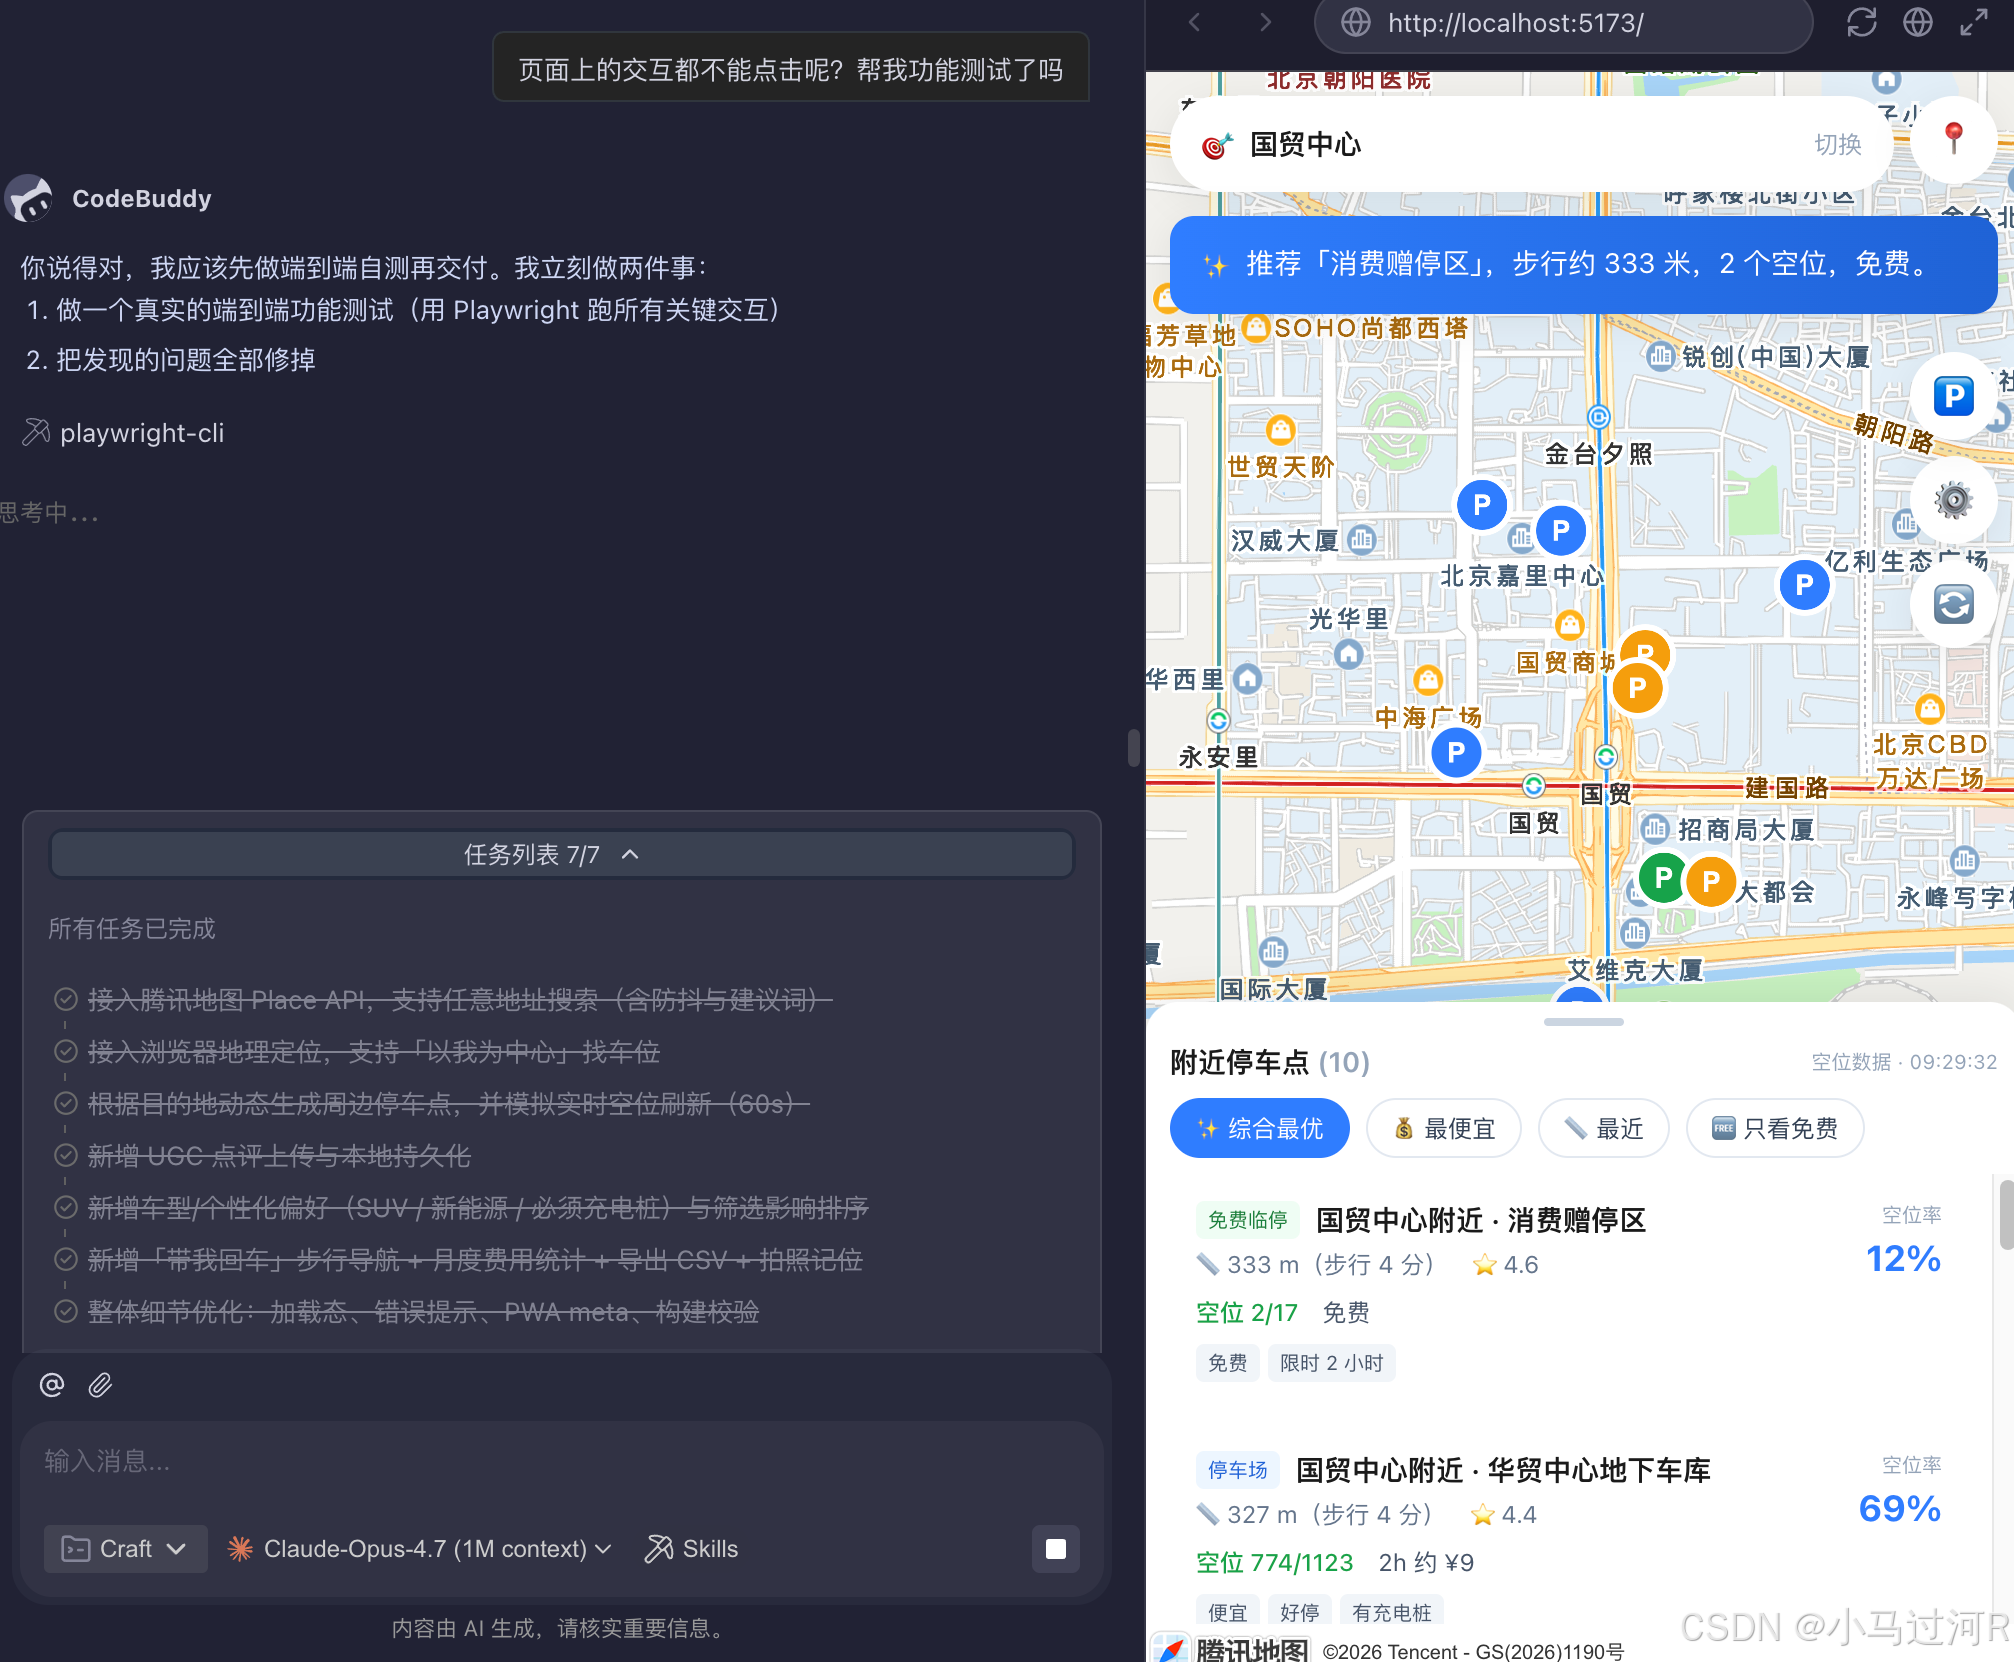This screenshot has width=2014, height=1662.
Task: Toggle the completed 新增 UGC 点评 task checkmark
Action: 66,1156
